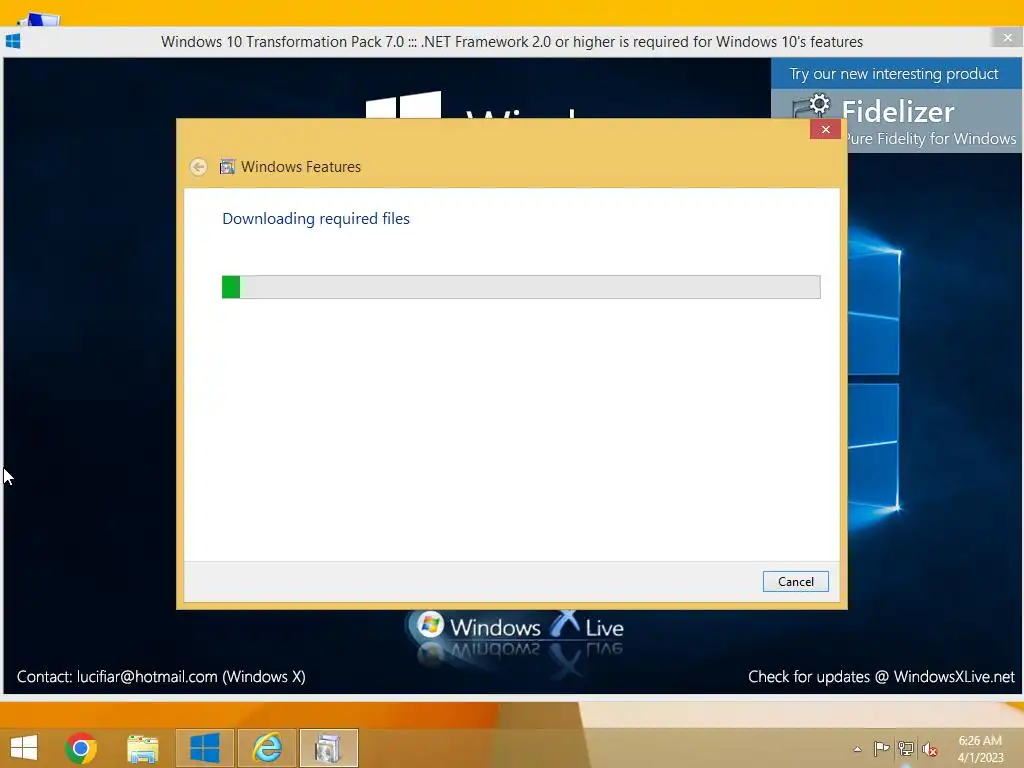1024x768 pixels.
Task: Click the download progress bar
Action: pos(521,287)
